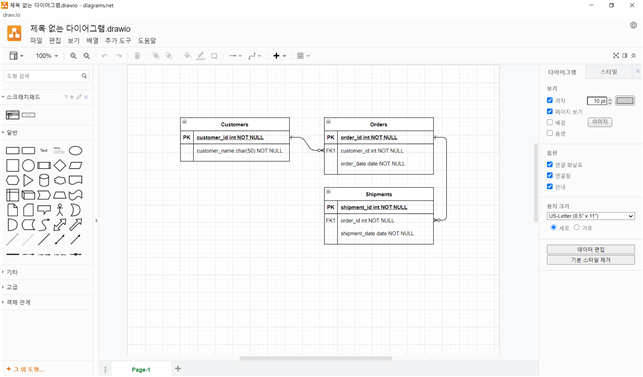Click the zoom out magnifier icon
This screenshot has width=643, height=377.
[x=87, y=56]
